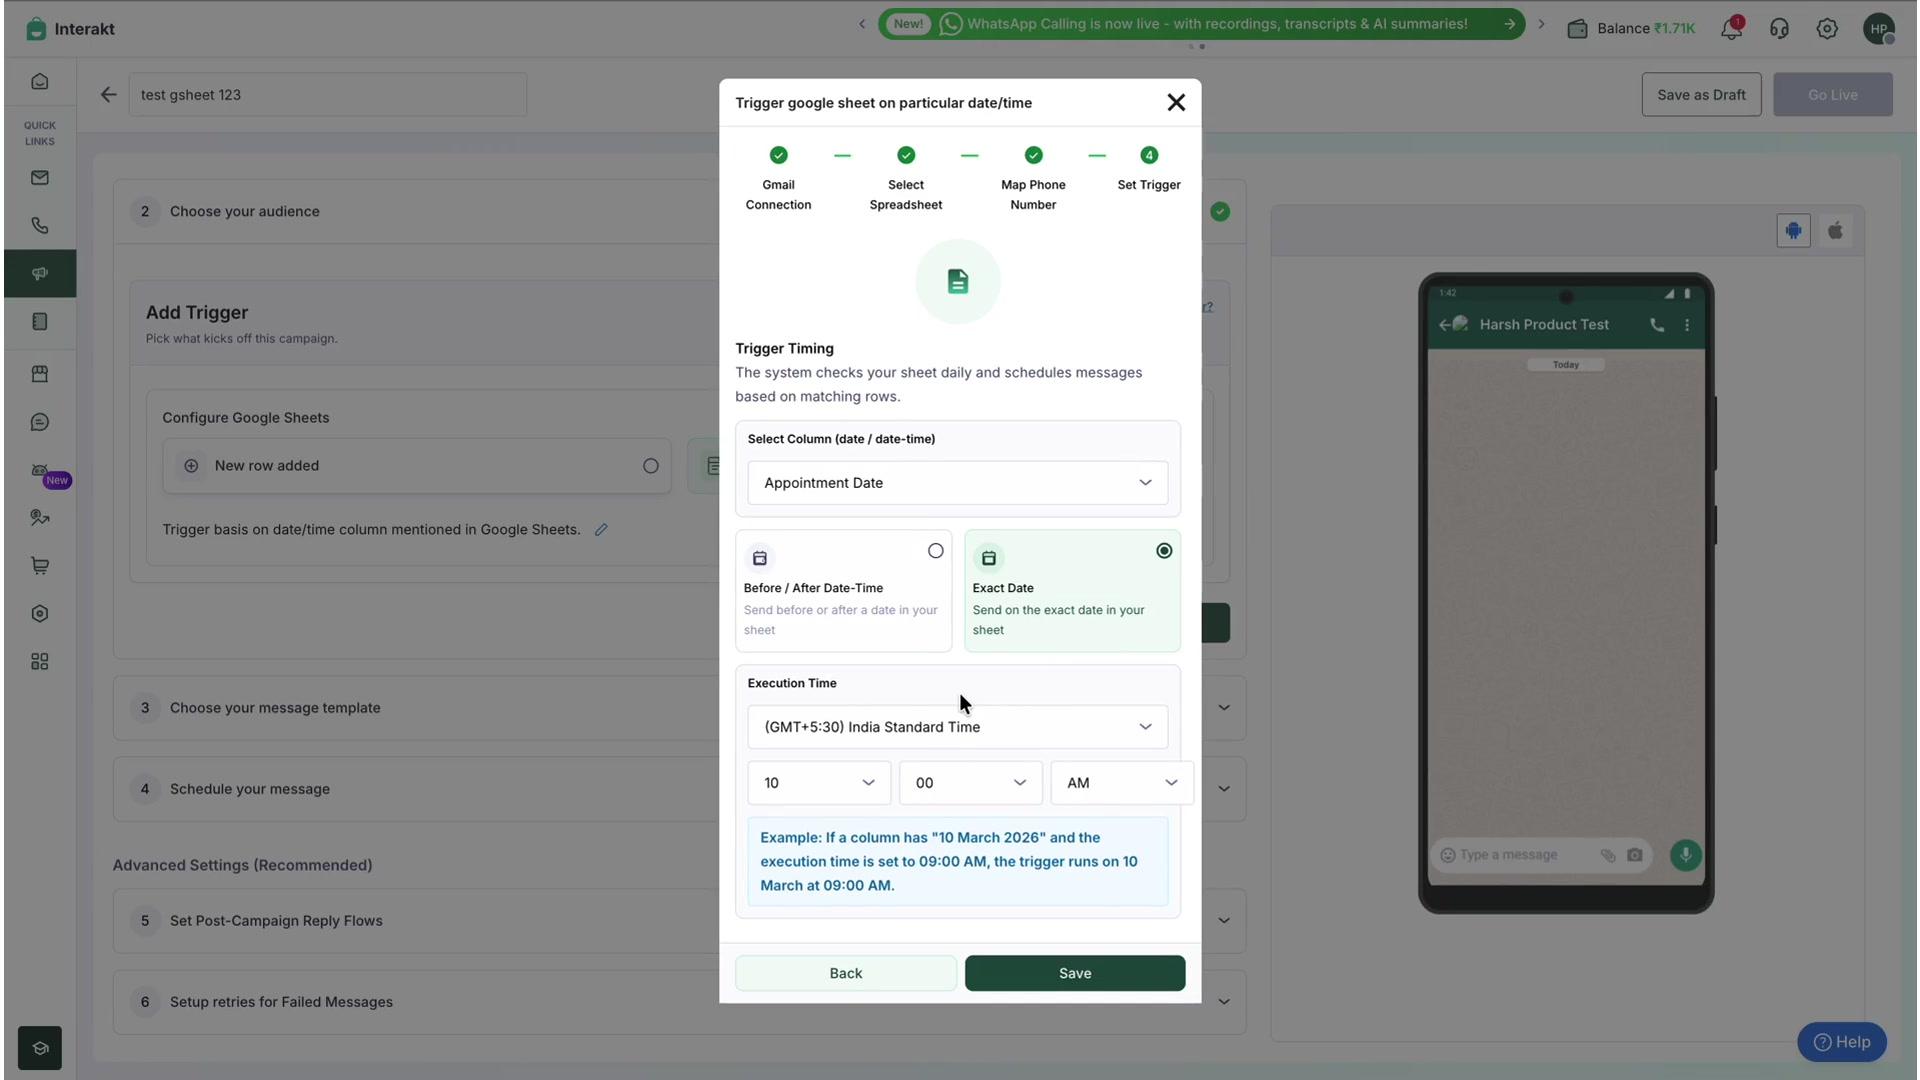Click the Save button in dialog

(1075, 974)
